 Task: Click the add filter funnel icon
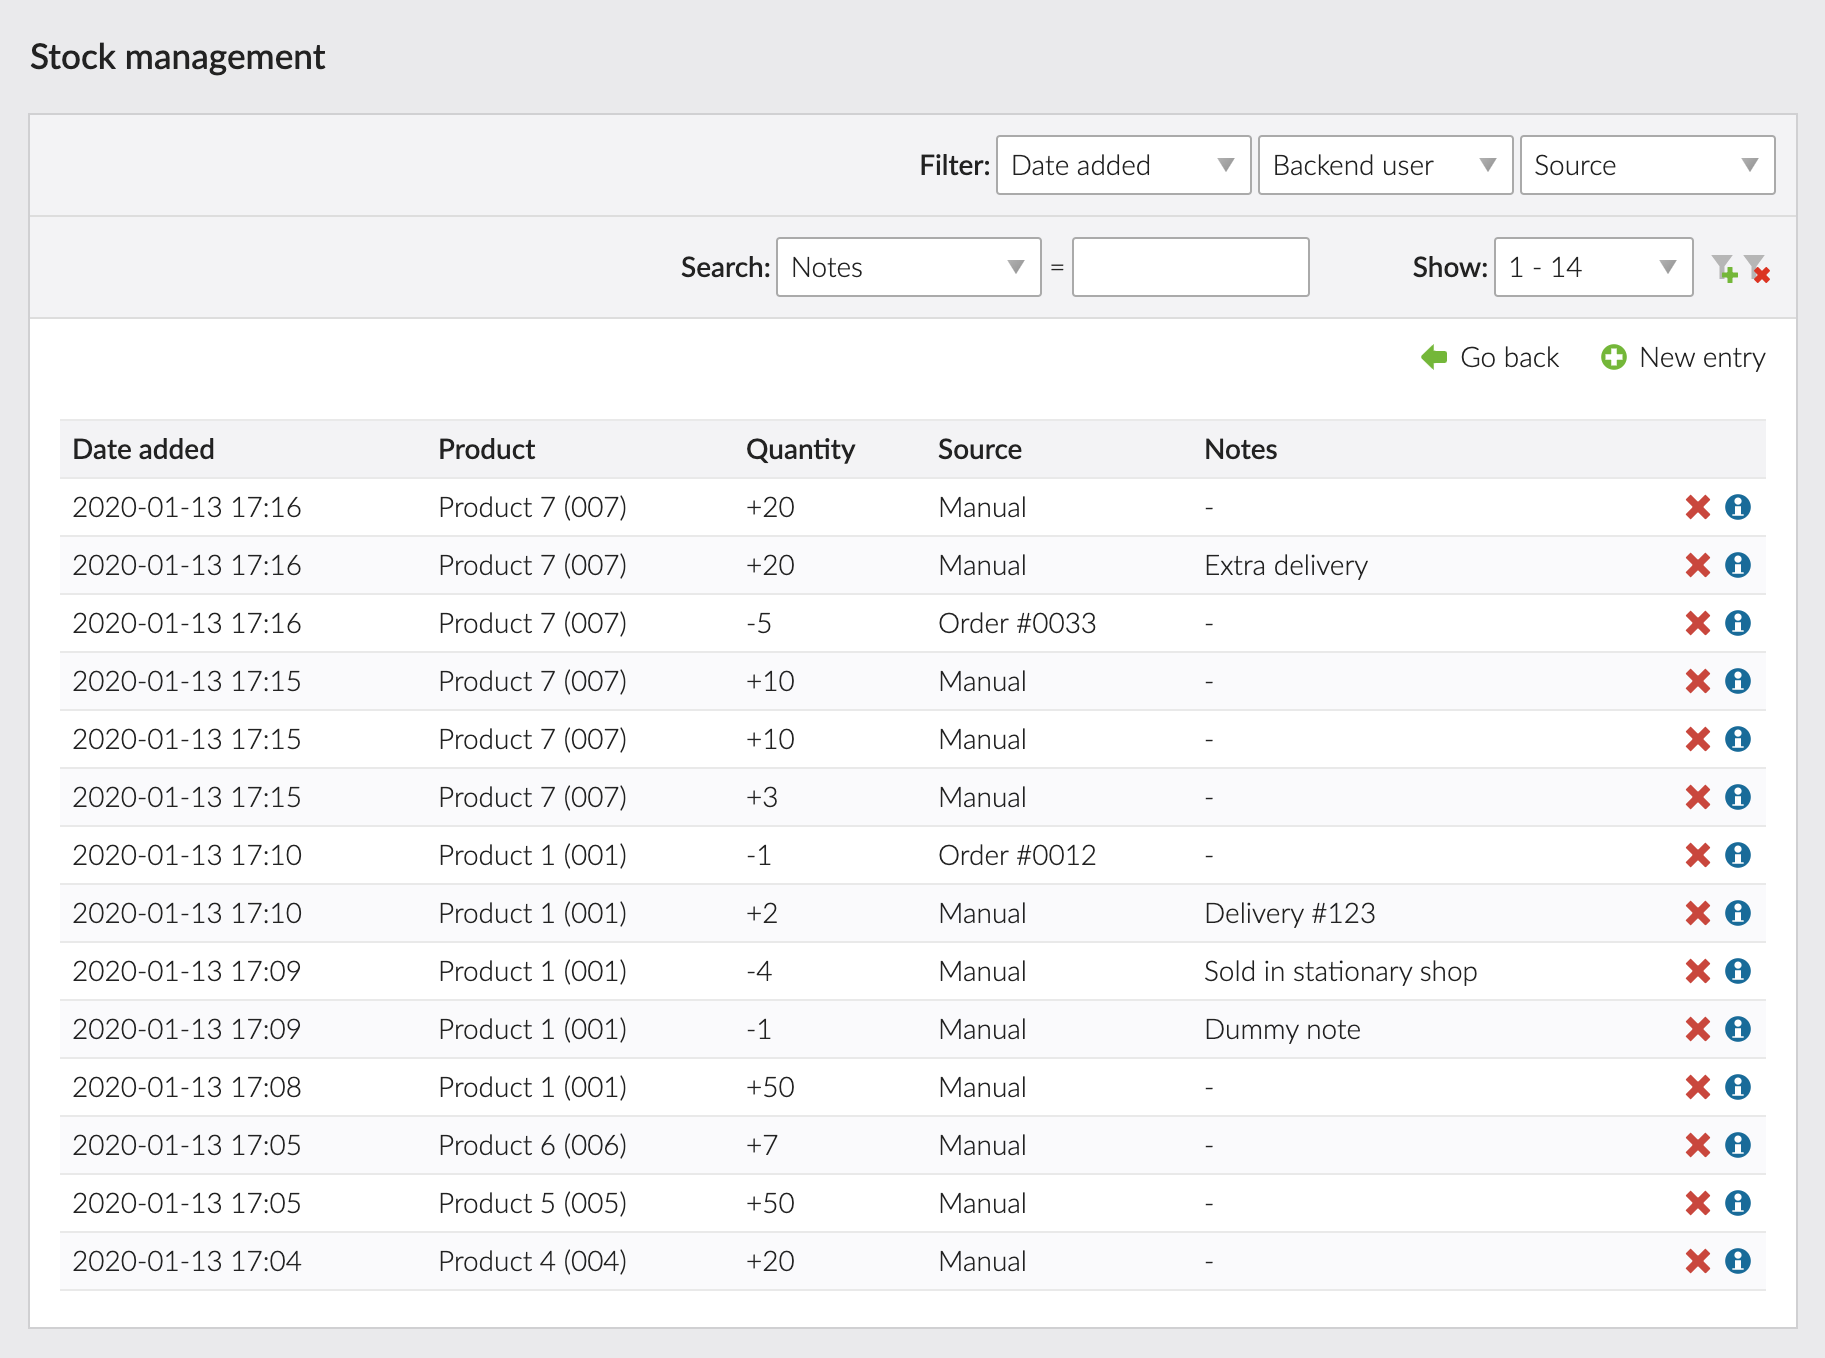point(1724,268)
